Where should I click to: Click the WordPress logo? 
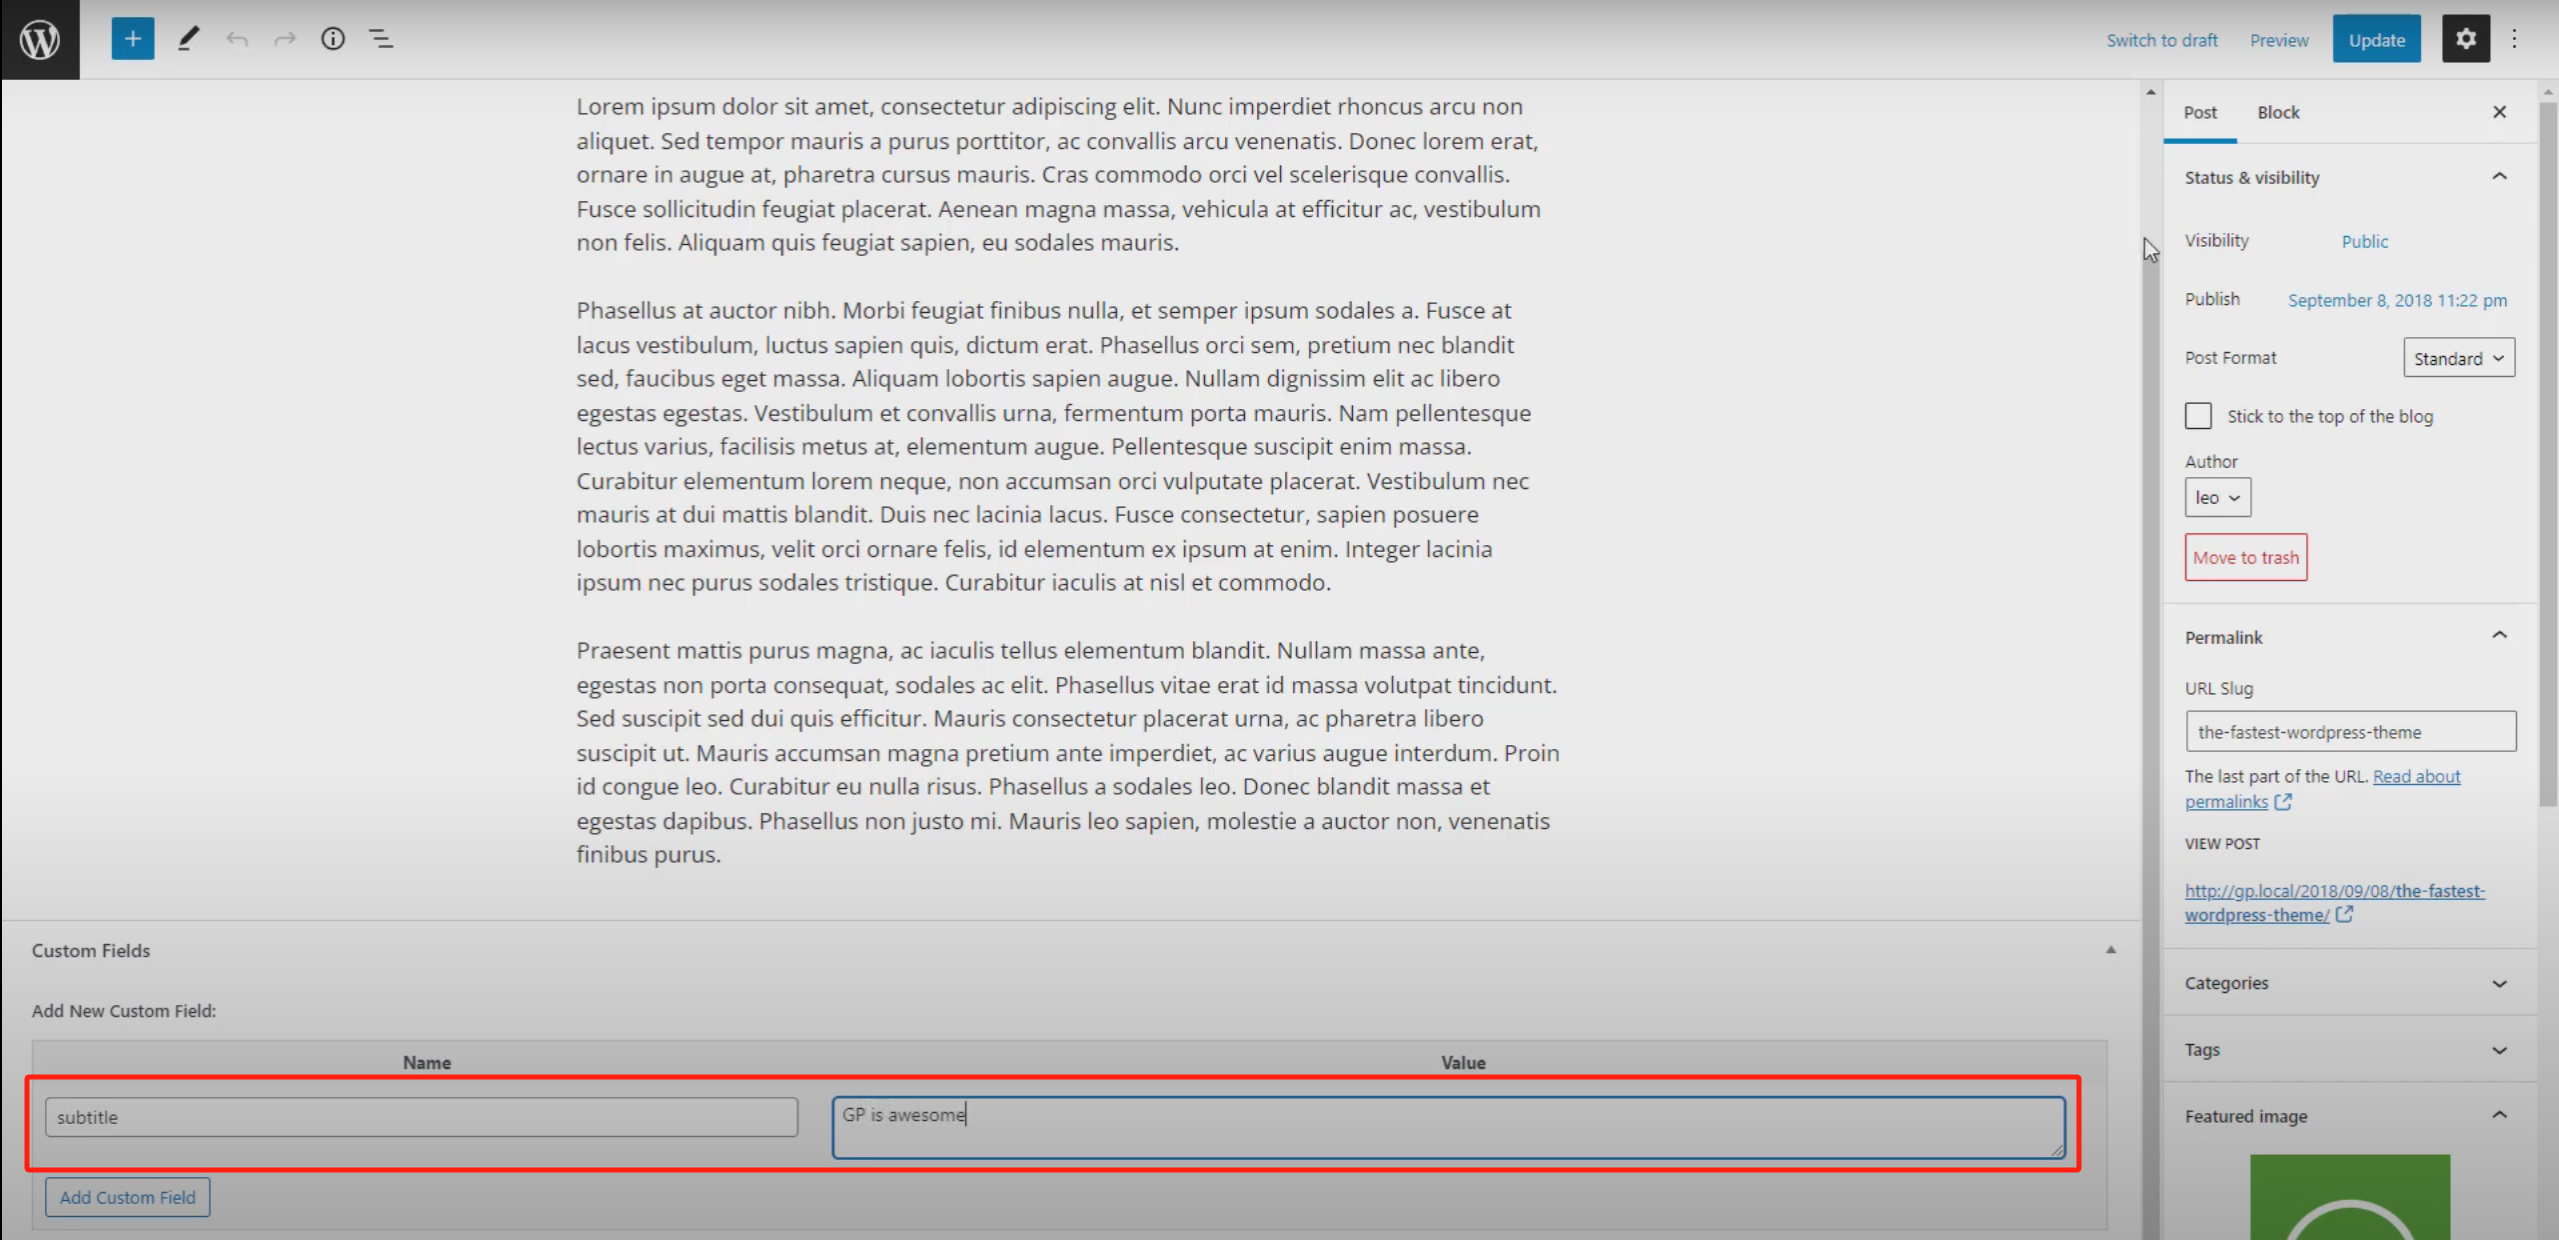[39, 39]
